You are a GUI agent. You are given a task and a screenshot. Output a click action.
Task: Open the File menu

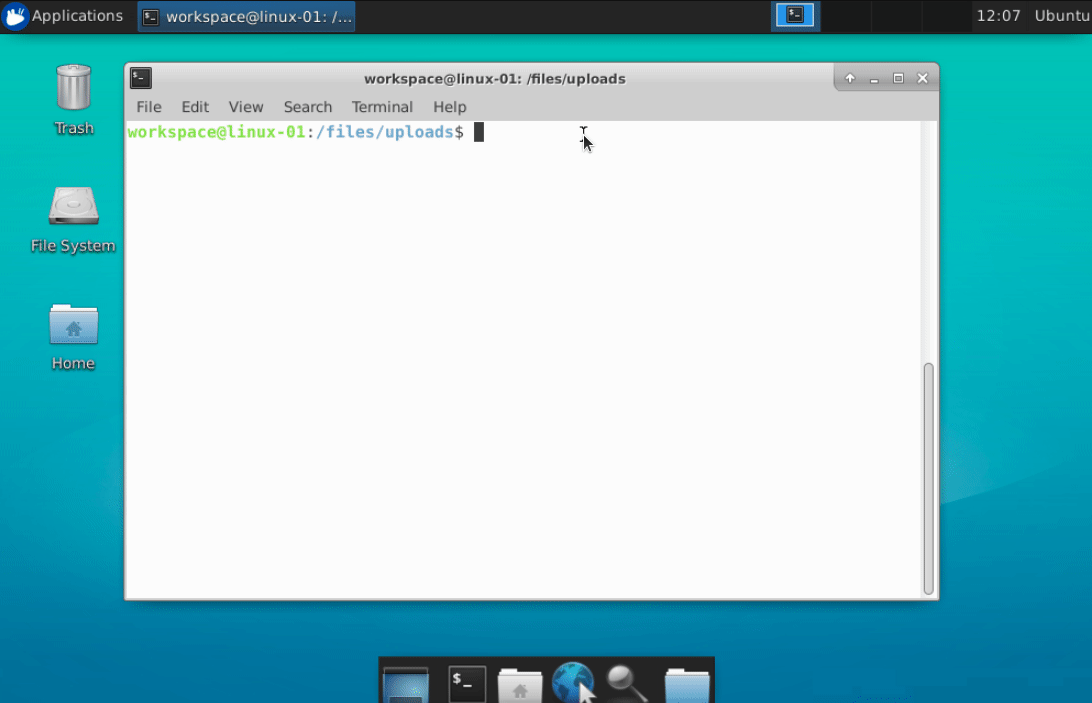[148, 107]
